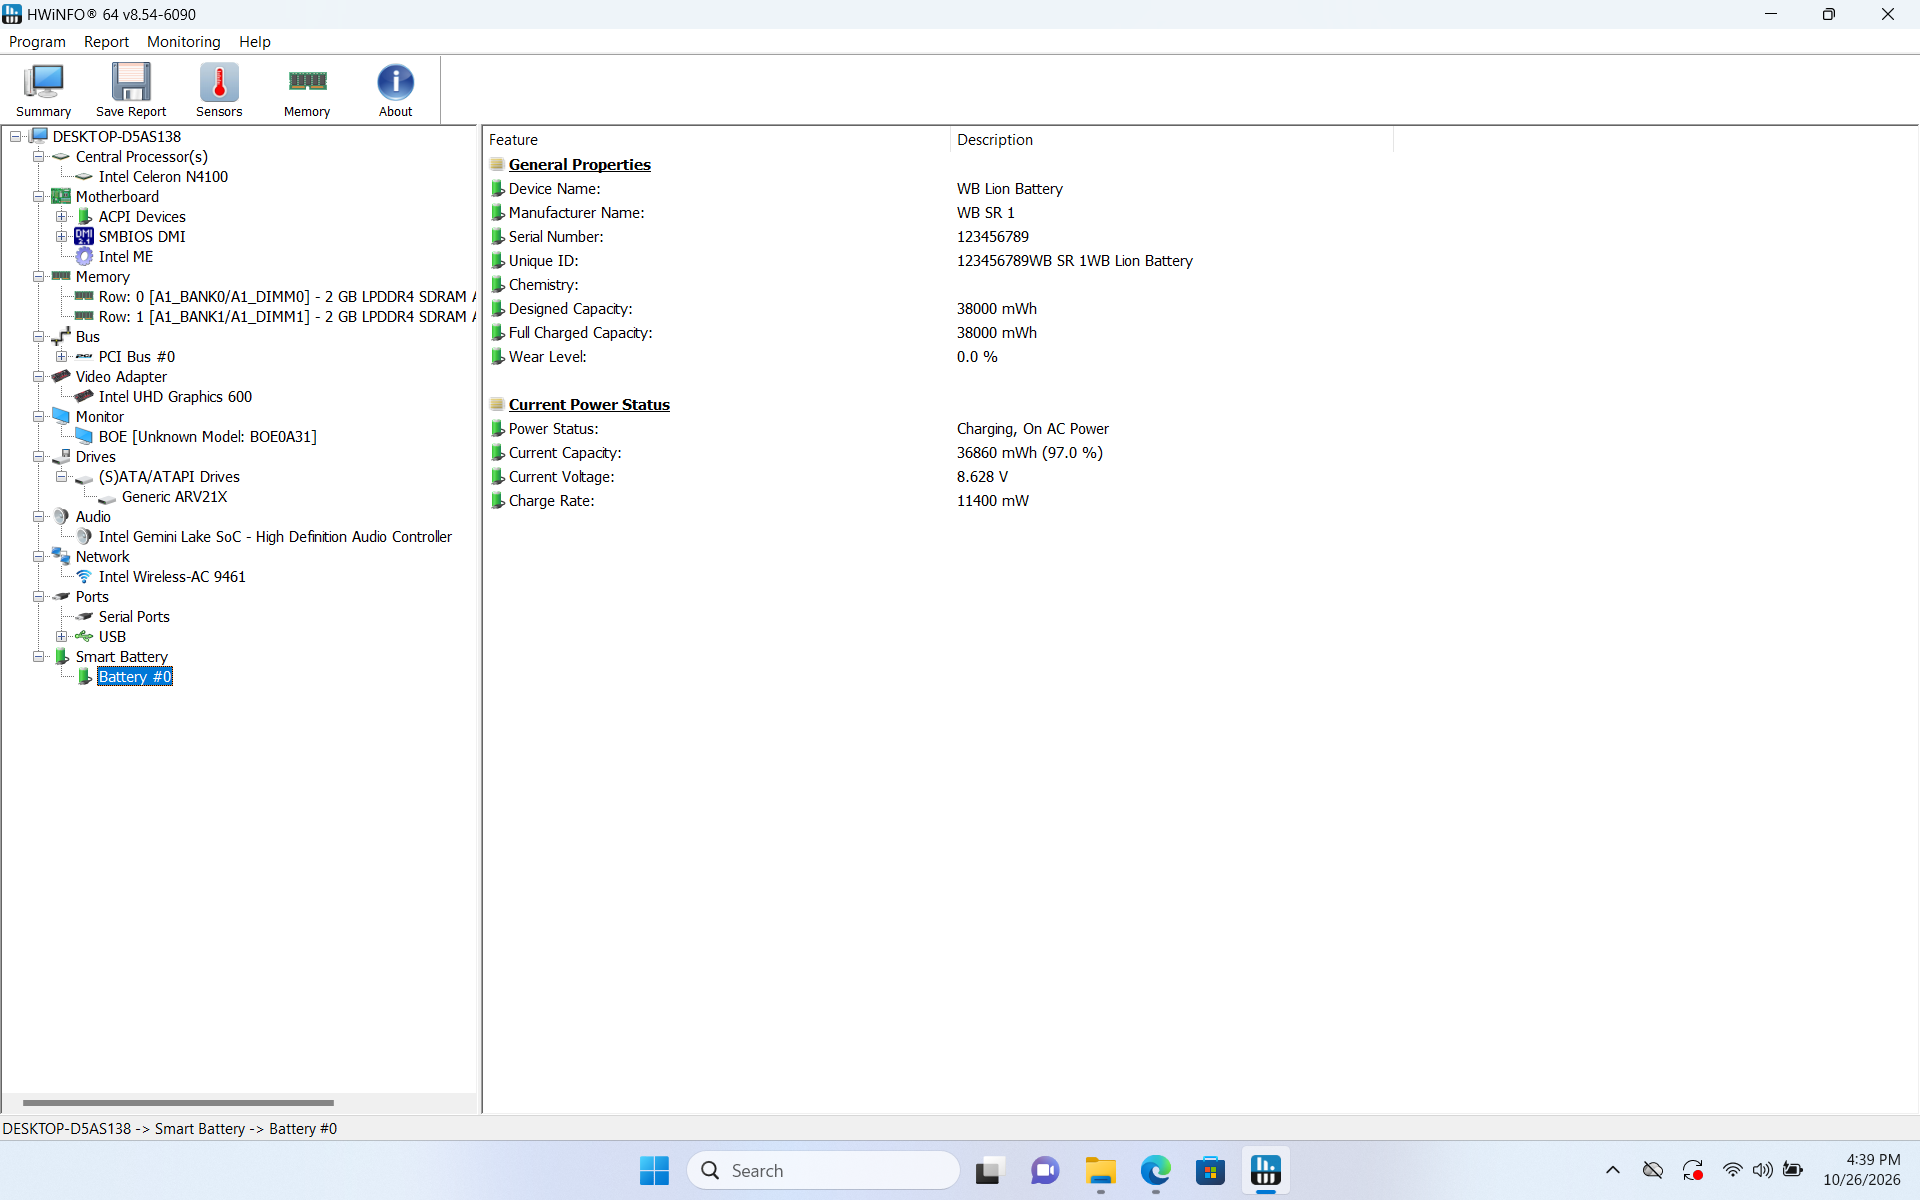Select BOE monitor model BOE0A31
1920x1200 pixels.
point(208,437)
